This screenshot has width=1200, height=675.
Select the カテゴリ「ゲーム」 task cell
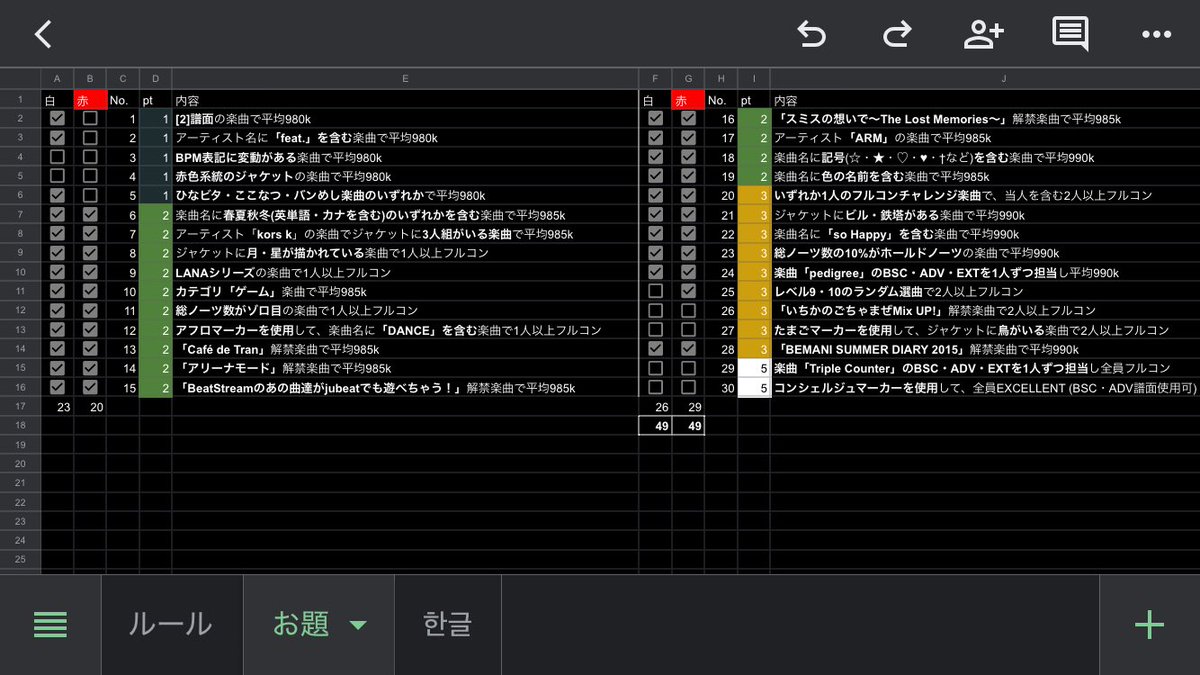405,291
